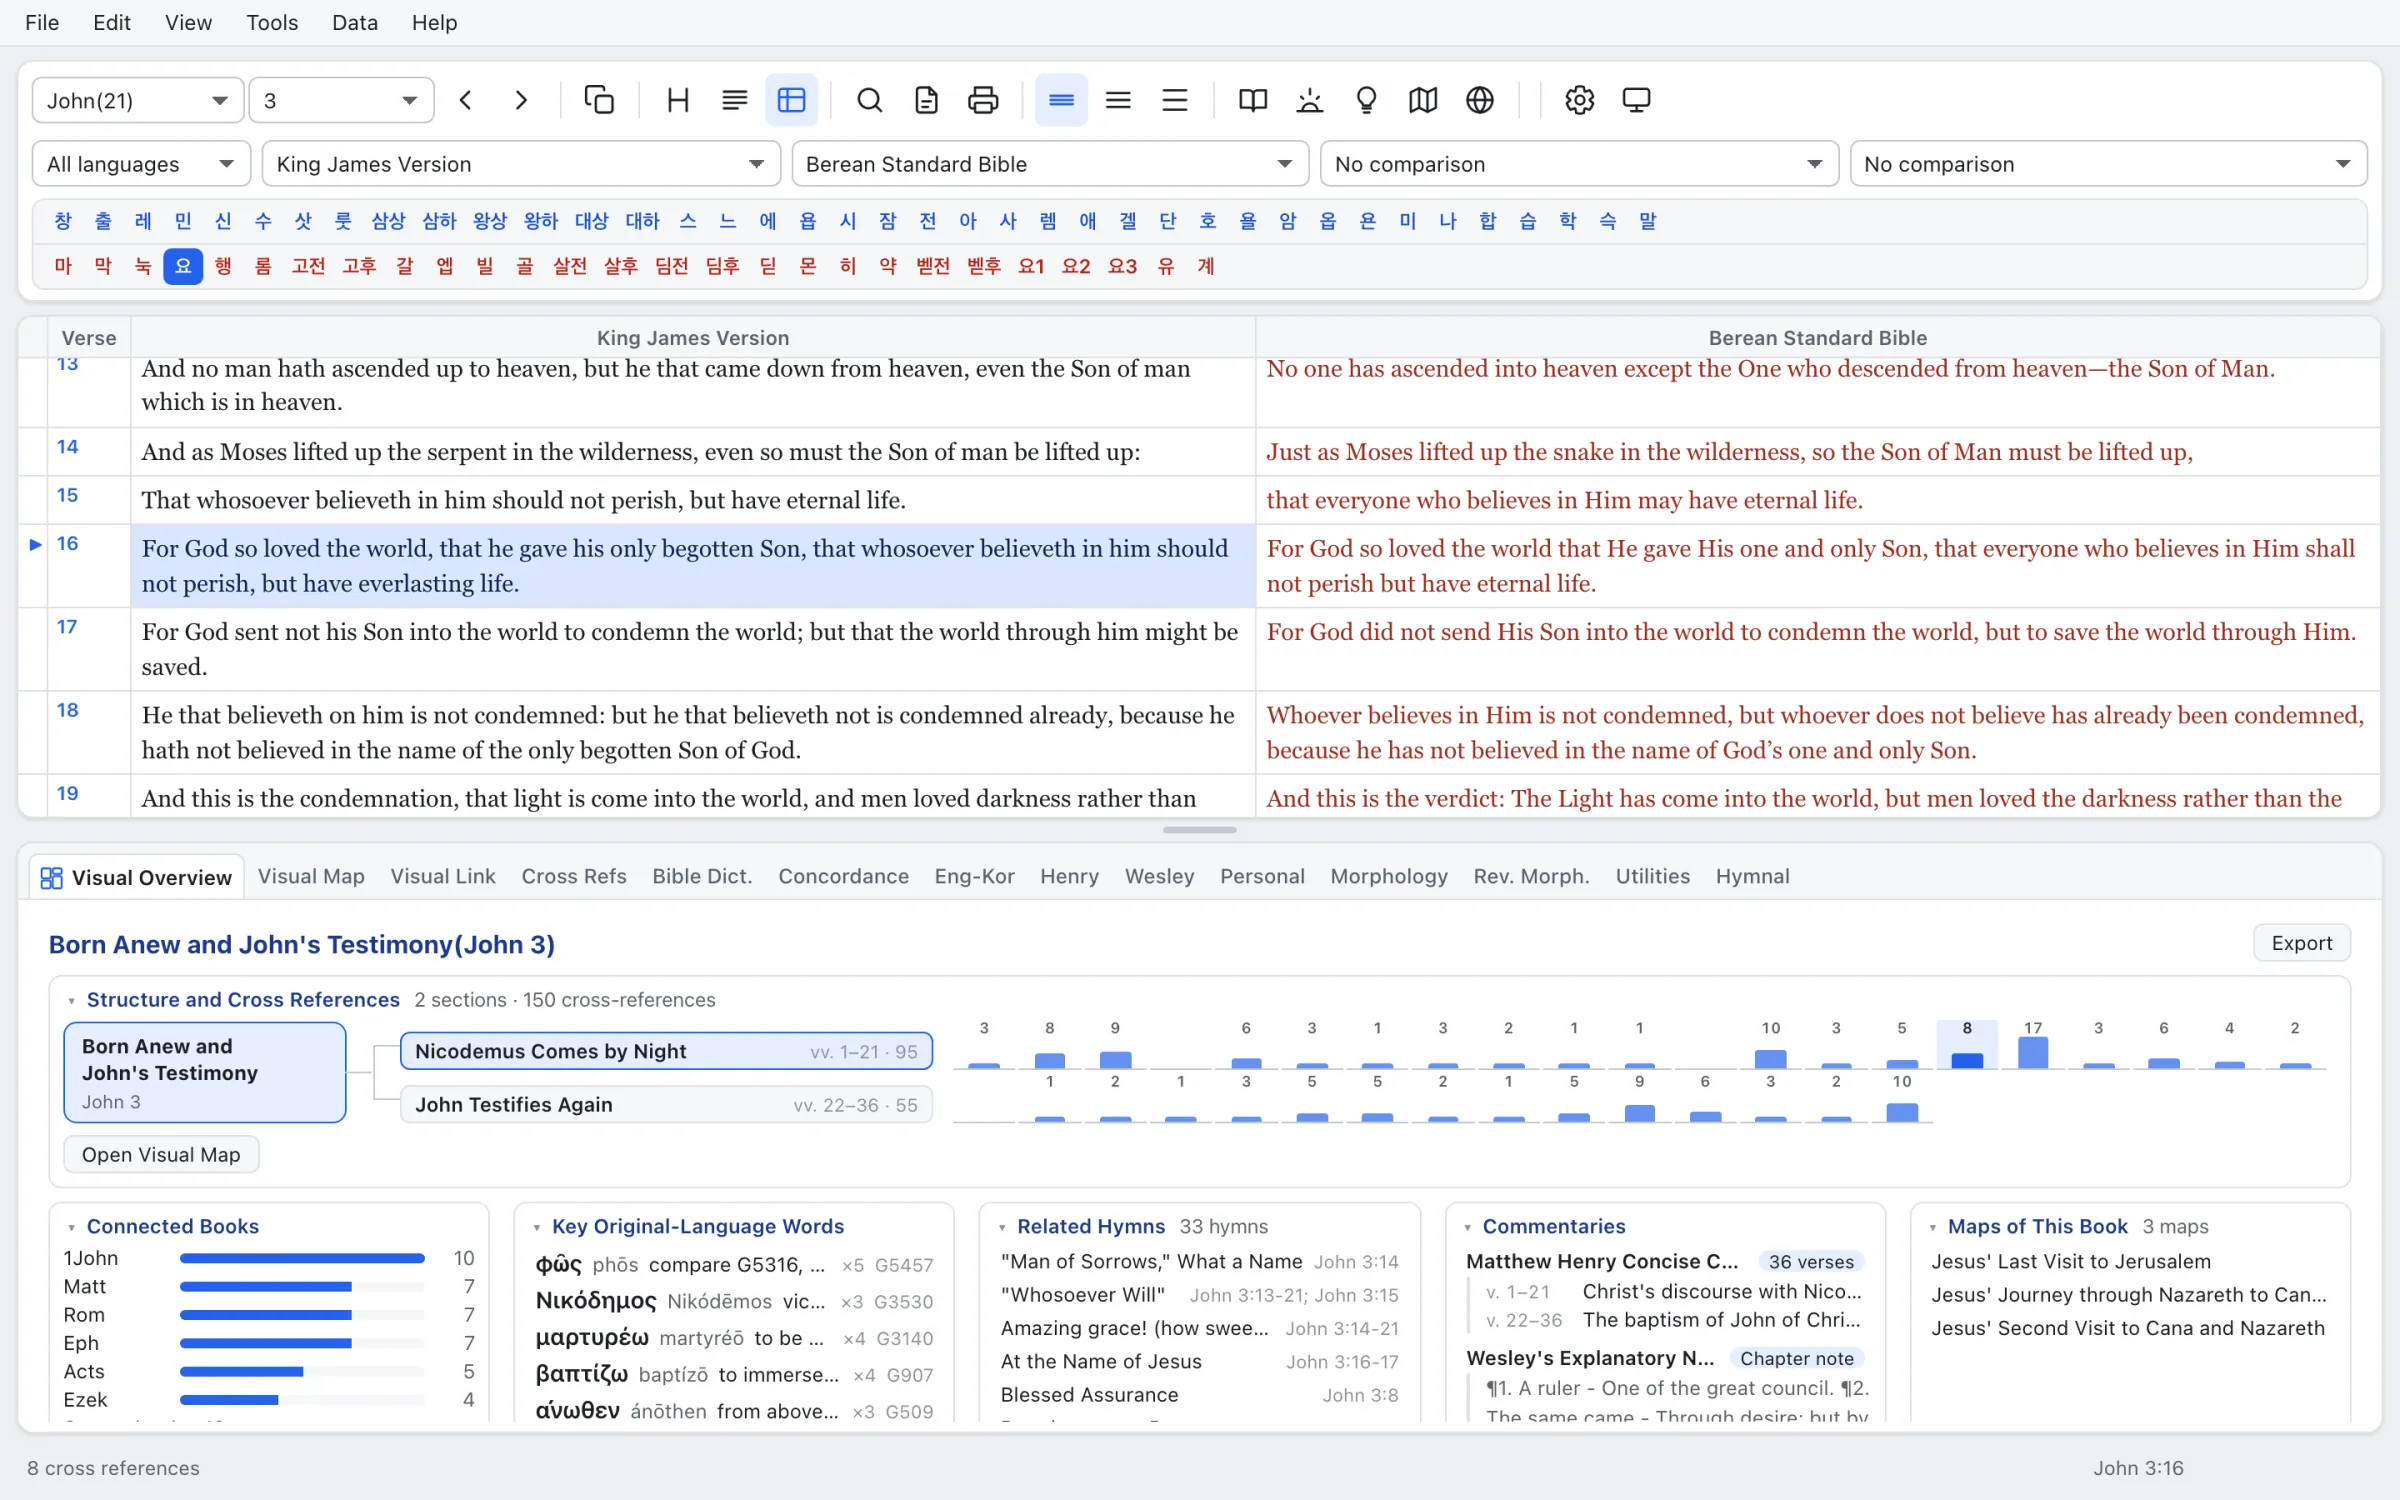Go to next chapter arrow
The image size is (2400, 1500).
point(521,100)
